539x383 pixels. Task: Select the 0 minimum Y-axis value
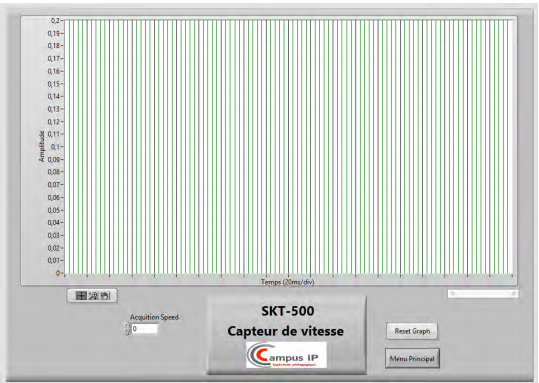coord(58,273)
